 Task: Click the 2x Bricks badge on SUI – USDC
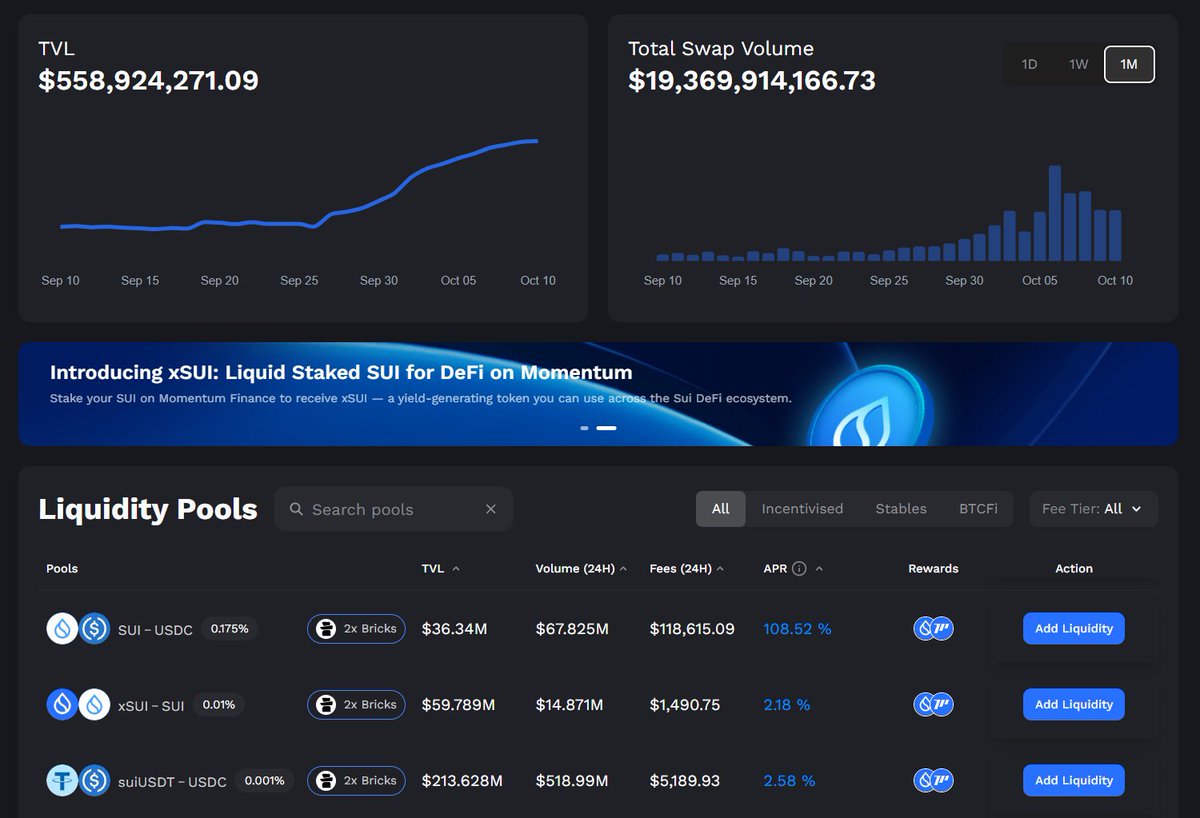click(x=356, y=628)
